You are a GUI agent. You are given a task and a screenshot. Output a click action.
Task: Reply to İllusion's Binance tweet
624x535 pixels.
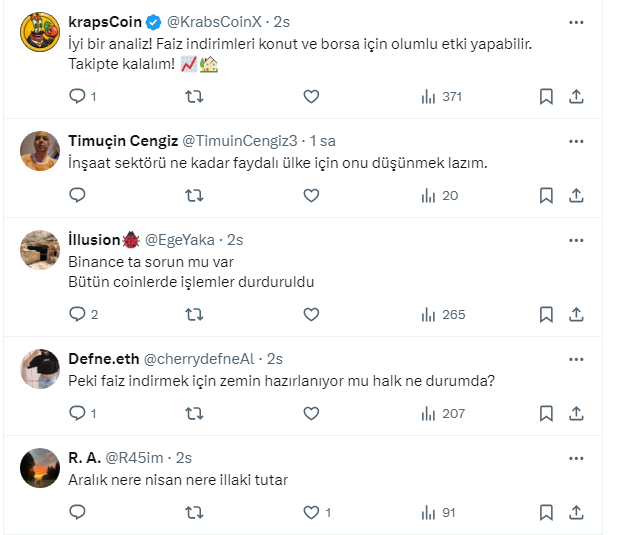point(78,314)
